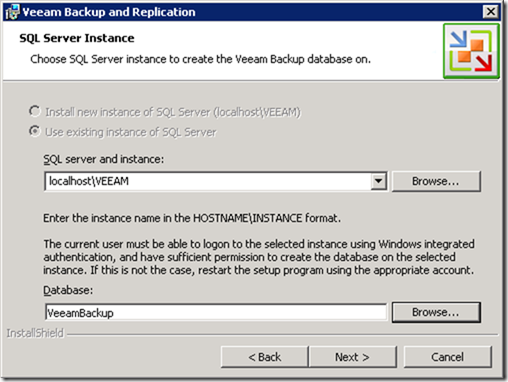508x382 pixels.
Task: Click the Veeam arrows logo in header
Action: click(x=471, y=51)
